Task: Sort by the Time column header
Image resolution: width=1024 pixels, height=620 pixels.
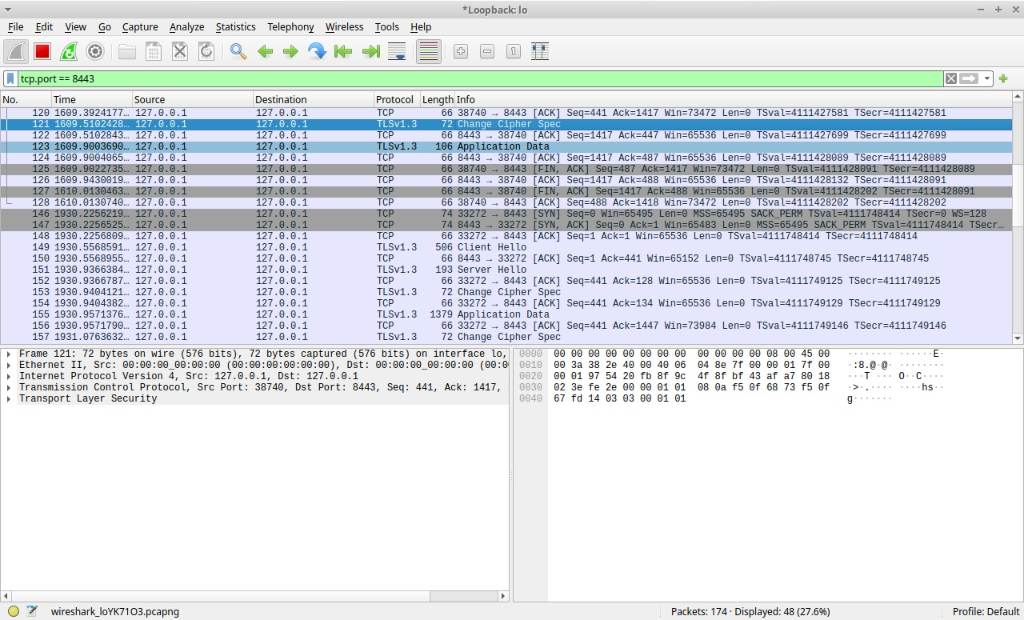Action: pyautogui.click(x=91, y=99)
